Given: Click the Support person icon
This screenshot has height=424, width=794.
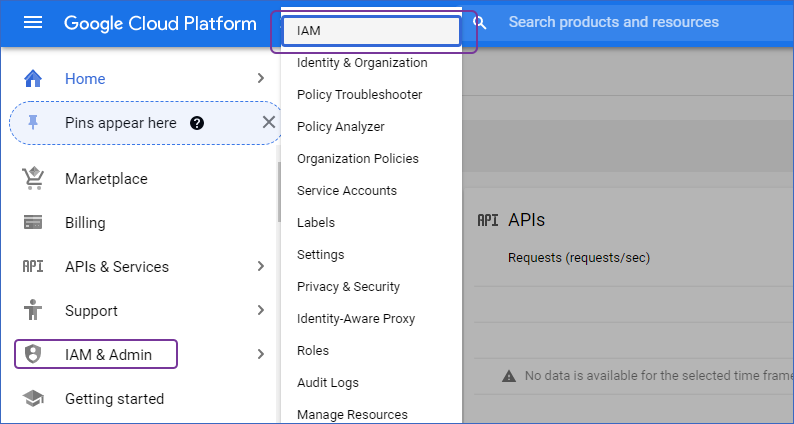Looking at the screenshot, I should (33, 310).
